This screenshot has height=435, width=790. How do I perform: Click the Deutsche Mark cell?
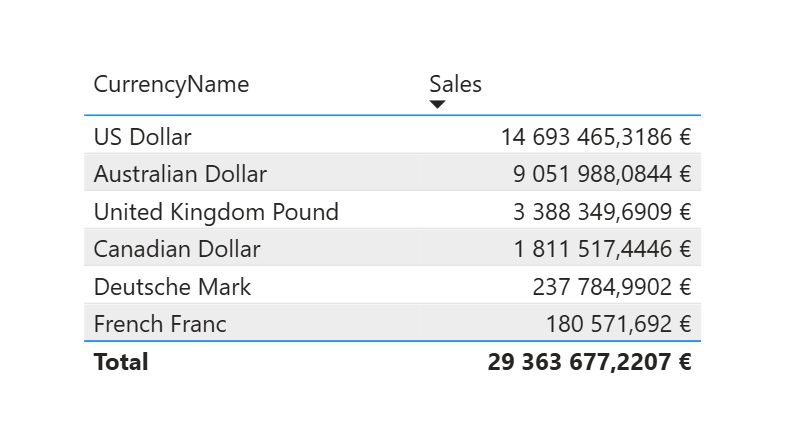pyautogui.click(x=172, y=287)
